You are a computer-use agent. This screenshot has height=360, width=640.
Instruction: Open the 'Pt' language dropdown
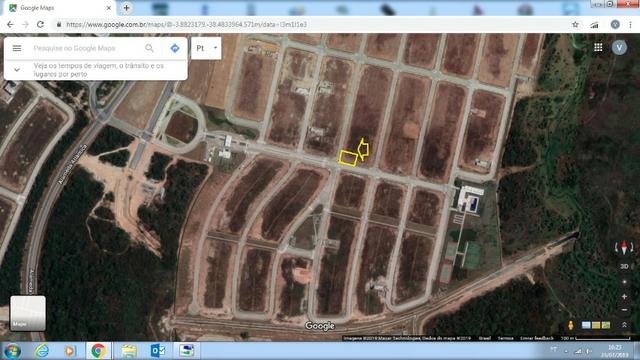[206, 48]
